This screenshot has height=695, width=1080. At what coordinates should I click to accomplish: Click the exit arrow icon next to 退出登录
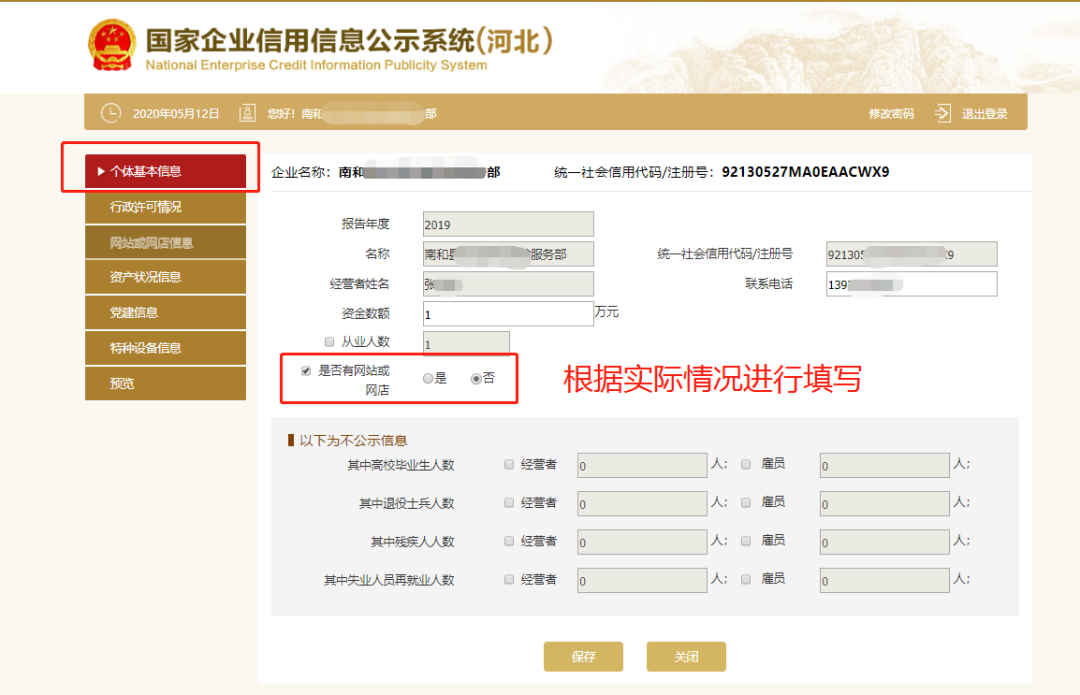click(x=941, y=113)
